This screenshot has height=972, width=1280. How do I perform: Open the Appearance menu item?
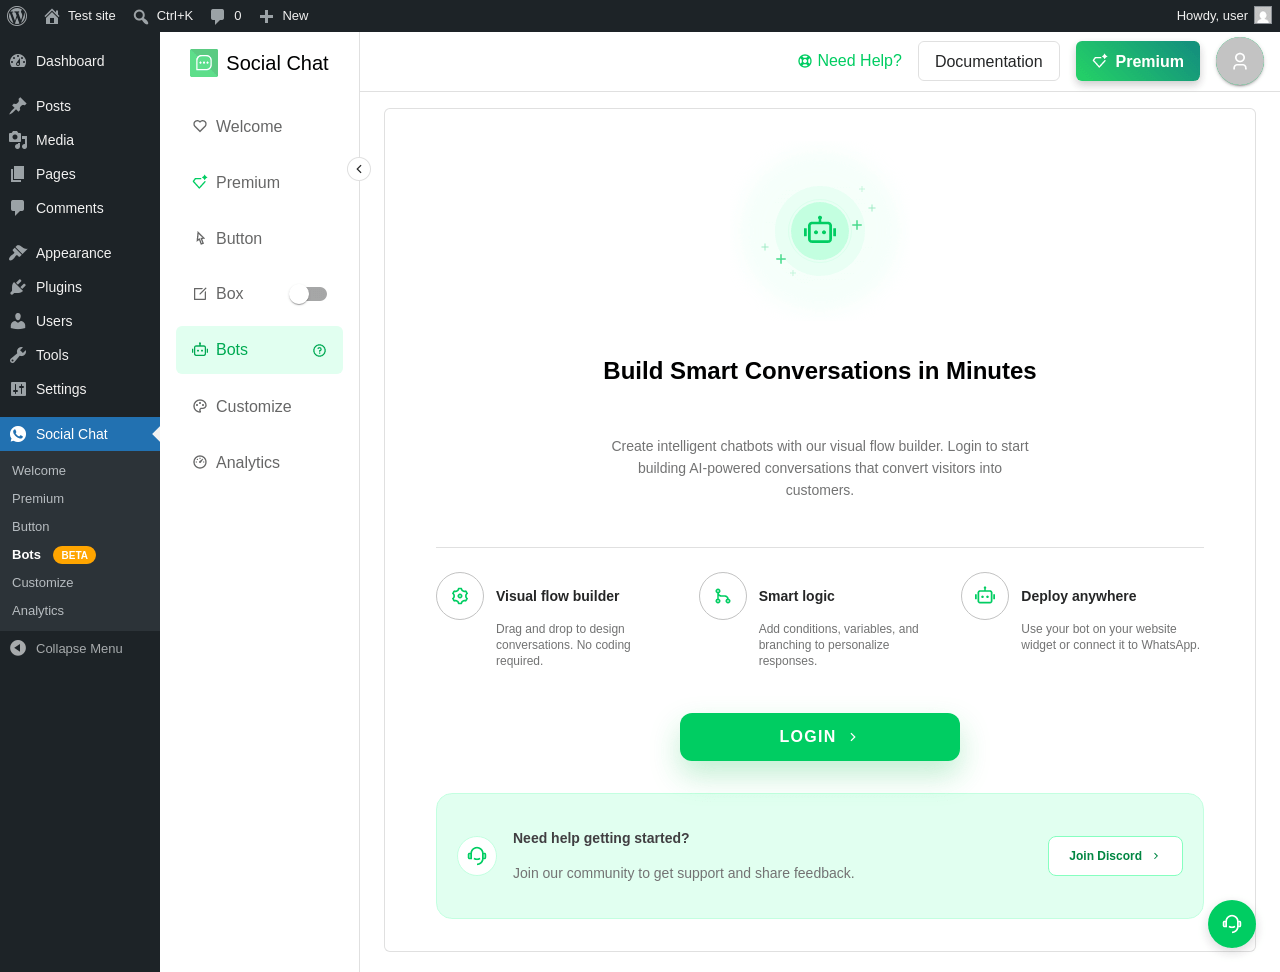pos(80,253)
